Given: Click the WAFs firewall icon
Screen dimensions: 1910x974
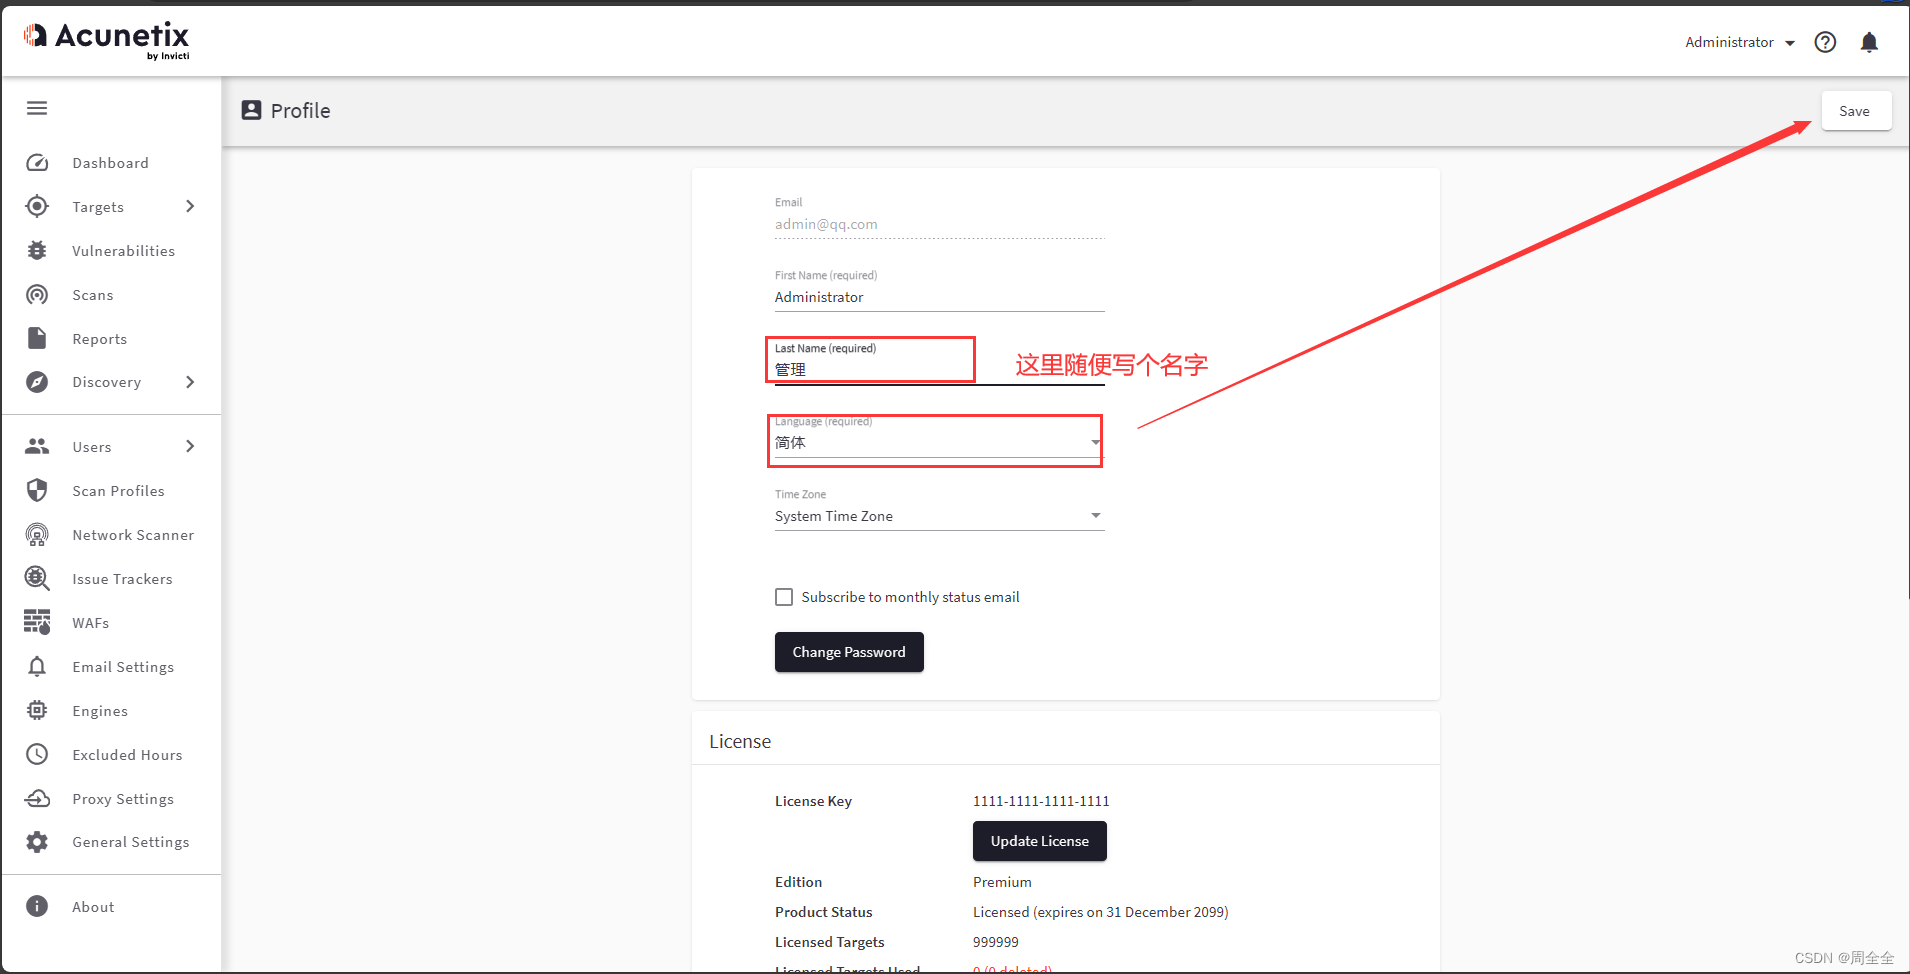Looking at the screenshot, I should pyautogui.click(x=37, y=622).
